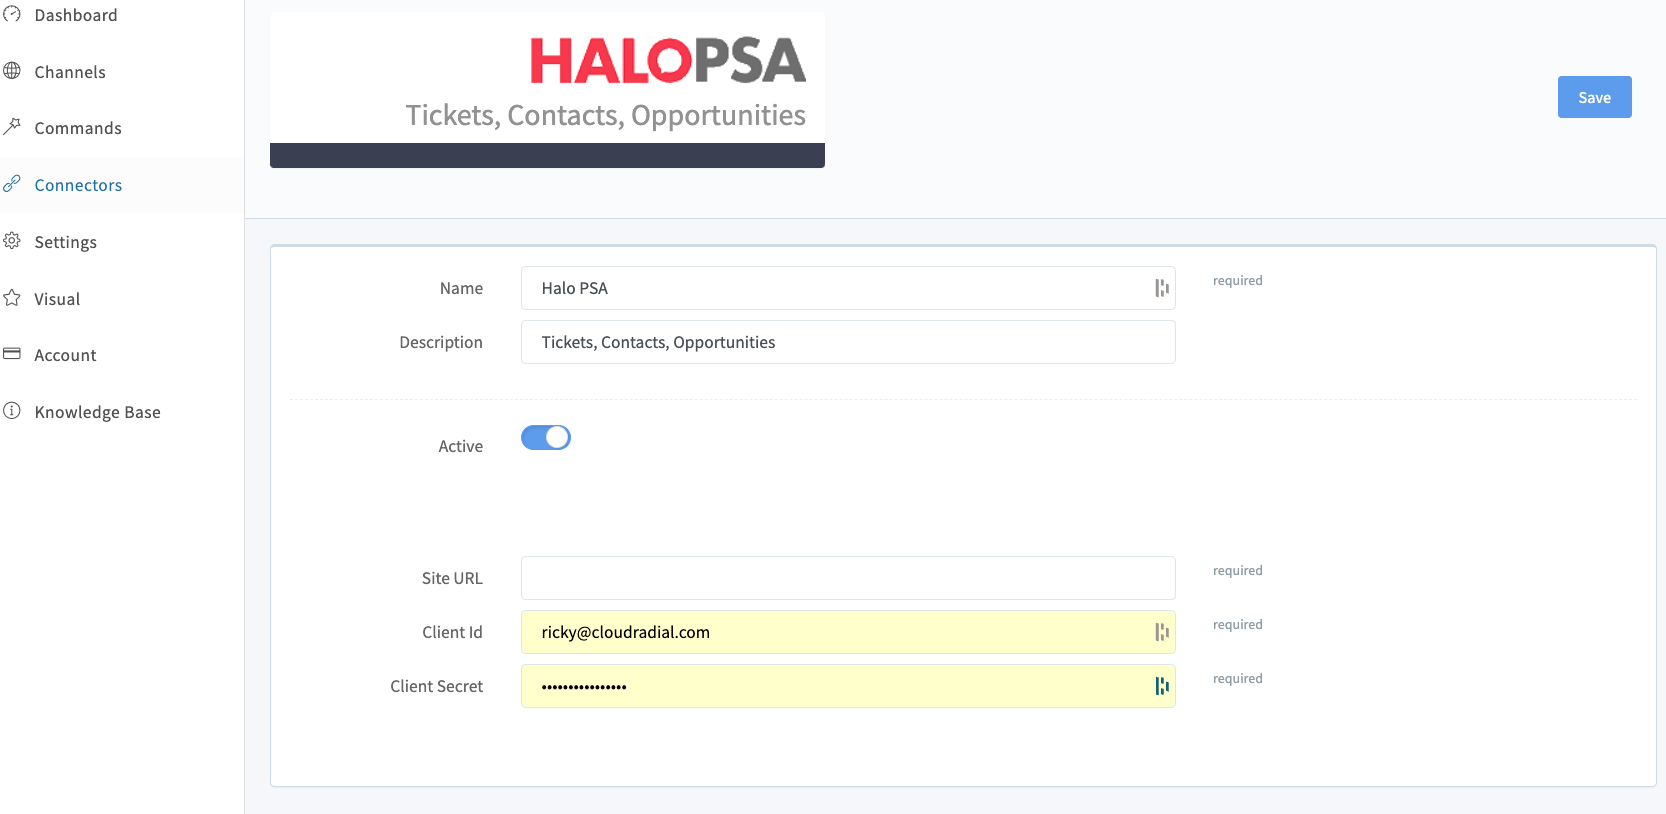Click 'required' text beside Client Id

1238,625
